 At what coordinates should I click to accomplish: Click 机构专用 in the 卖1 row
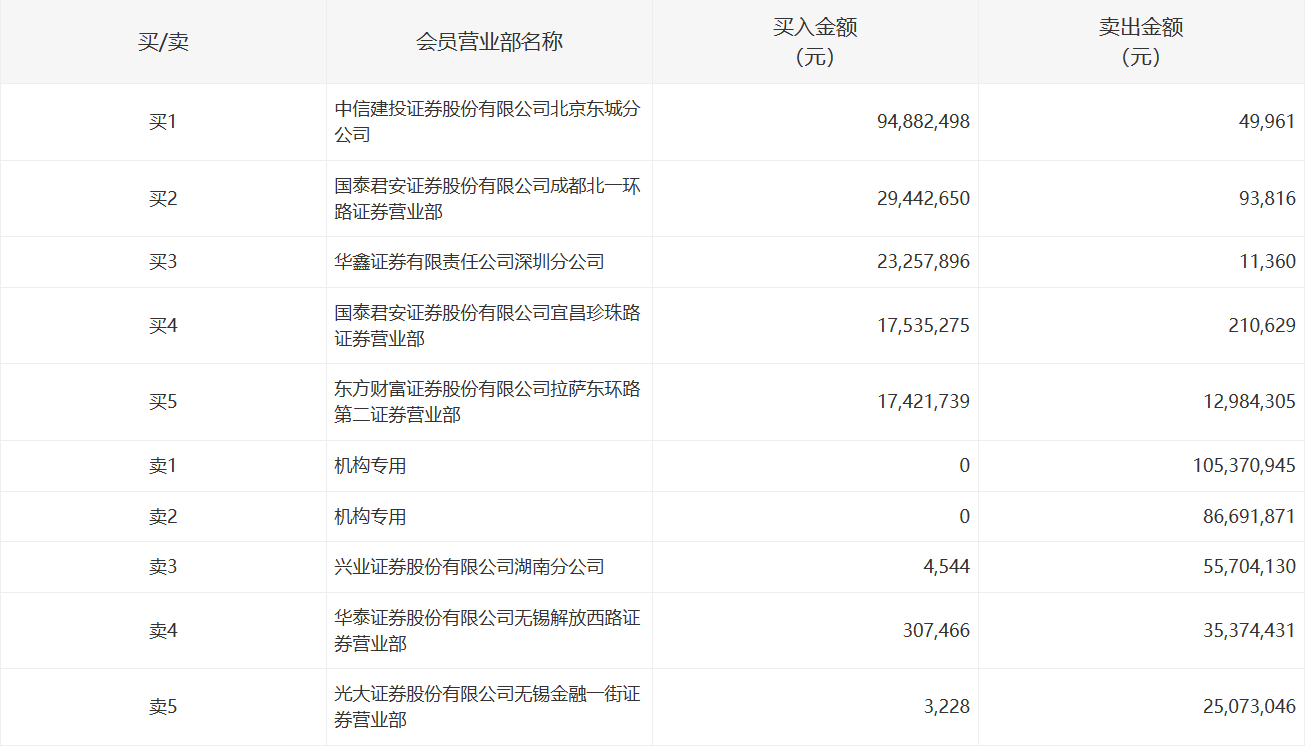(370, 466)
